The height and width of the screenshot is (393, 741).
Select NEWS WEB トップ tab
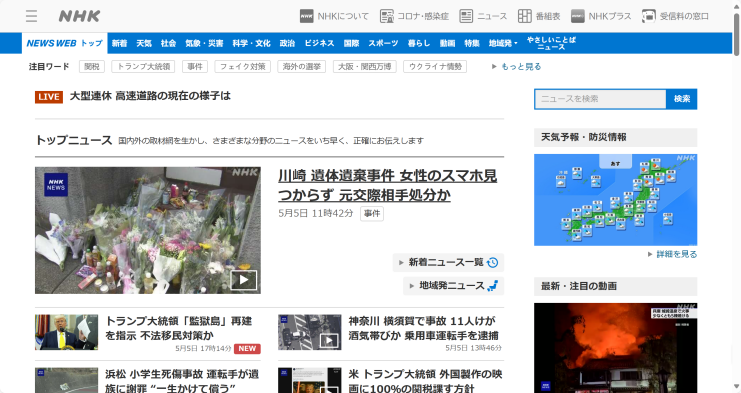pyautogui.click(x=65, y=43)
